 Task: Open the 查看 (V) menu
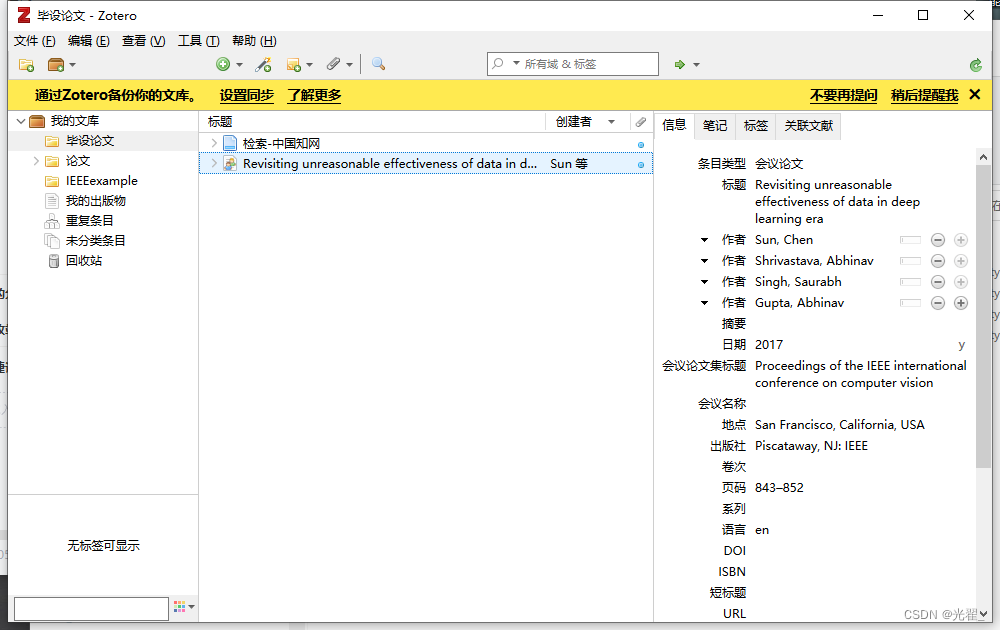pyautogui.click(x=143, y=41)
